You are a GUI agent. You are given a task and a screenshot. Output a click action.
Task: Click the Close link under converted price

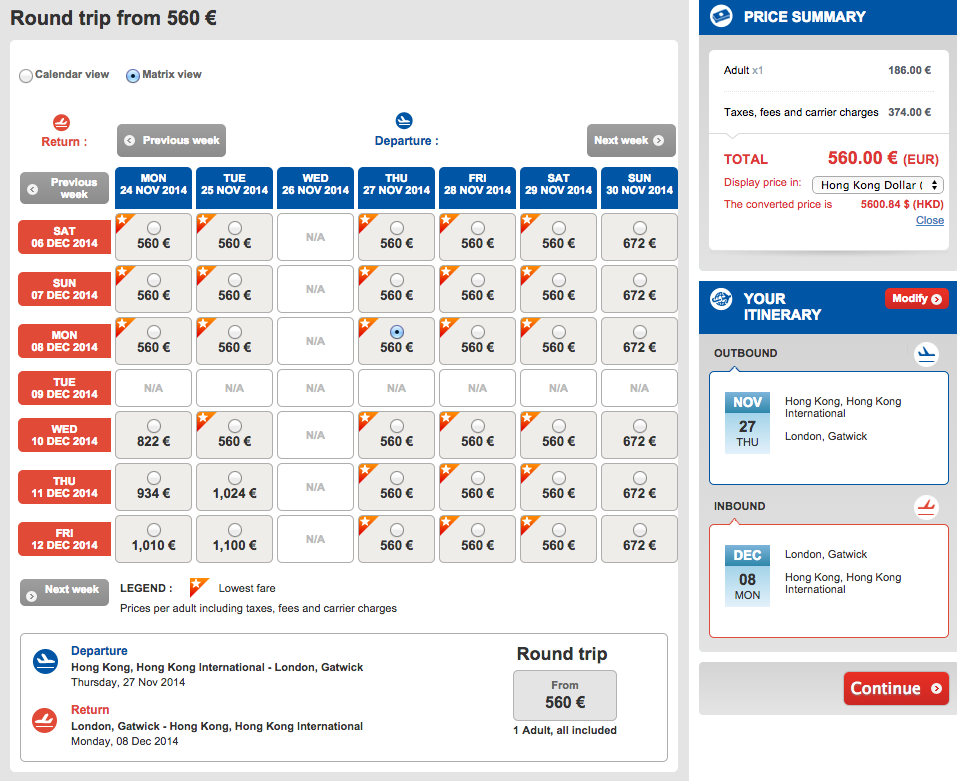(929, 220)
